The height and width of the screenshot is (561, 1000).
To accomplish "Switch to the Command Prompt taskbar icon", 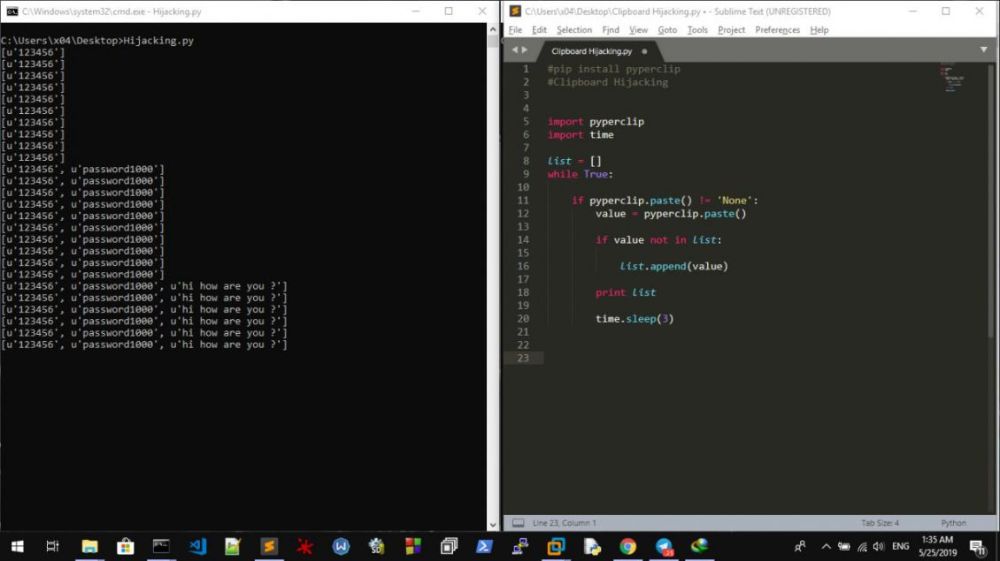I will (x=161, y=546).
